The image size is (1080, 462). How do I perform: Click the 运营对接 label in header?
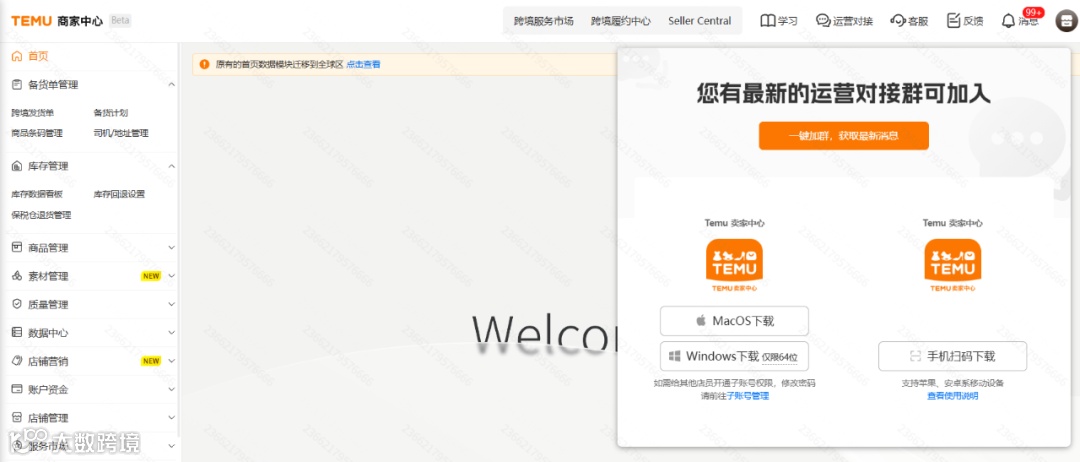(853, 21)
